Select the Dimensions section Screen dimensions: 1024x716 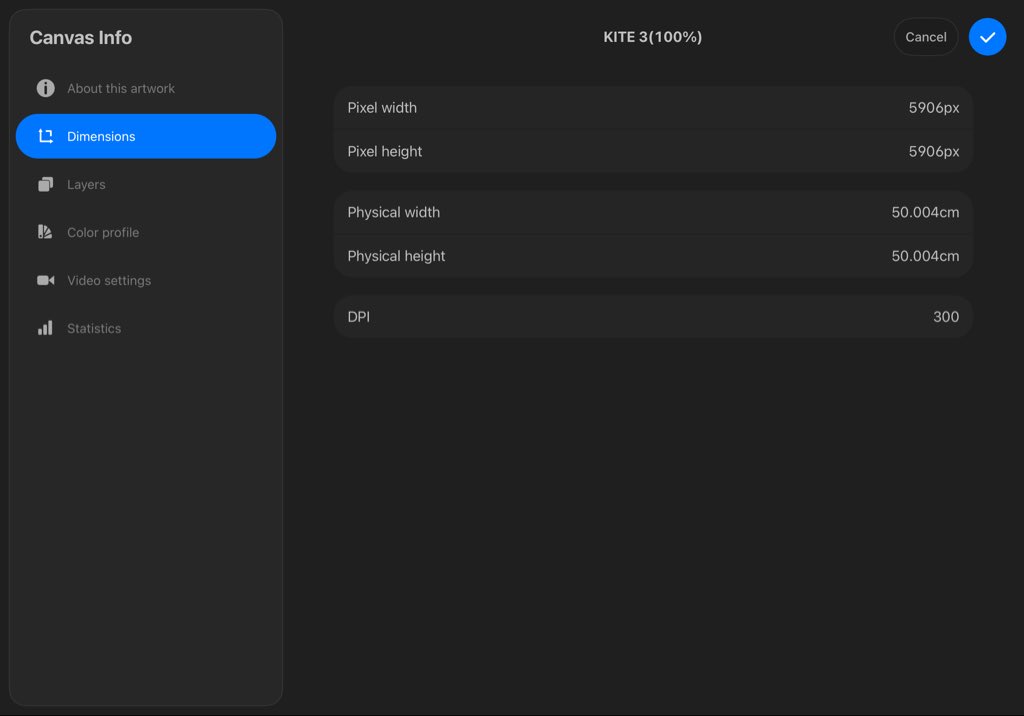point(146,136)
